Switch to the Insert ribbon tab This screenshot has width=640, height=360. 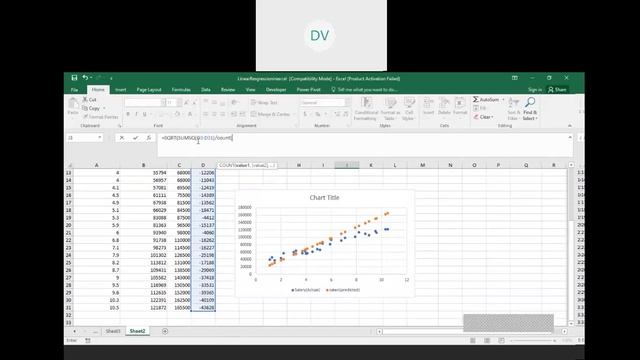point(120,90)
